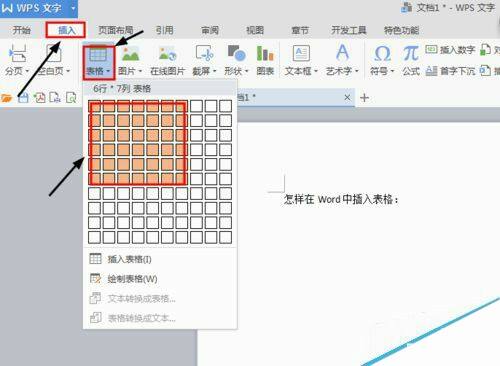Click the 艺术字 WordArt icon
This screenshot has height=366, width=500.
tap(342, 53)
